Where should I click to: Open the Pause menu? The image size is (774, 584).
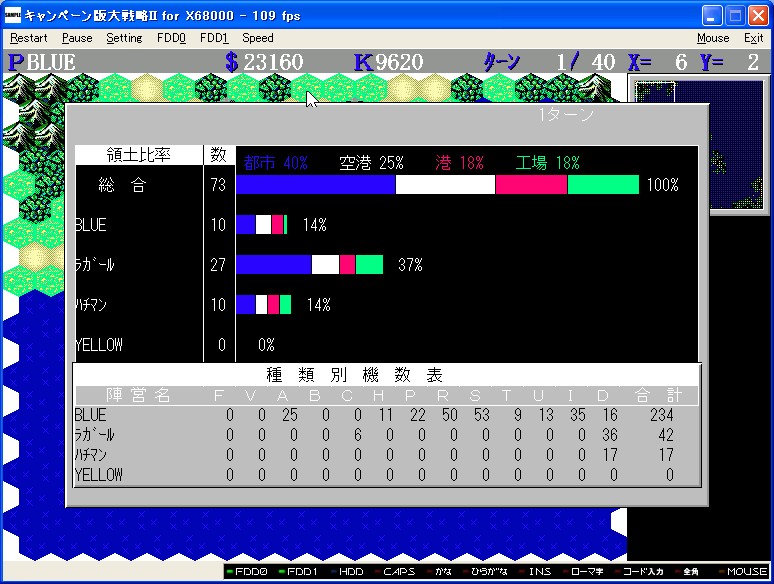[77, 38]
